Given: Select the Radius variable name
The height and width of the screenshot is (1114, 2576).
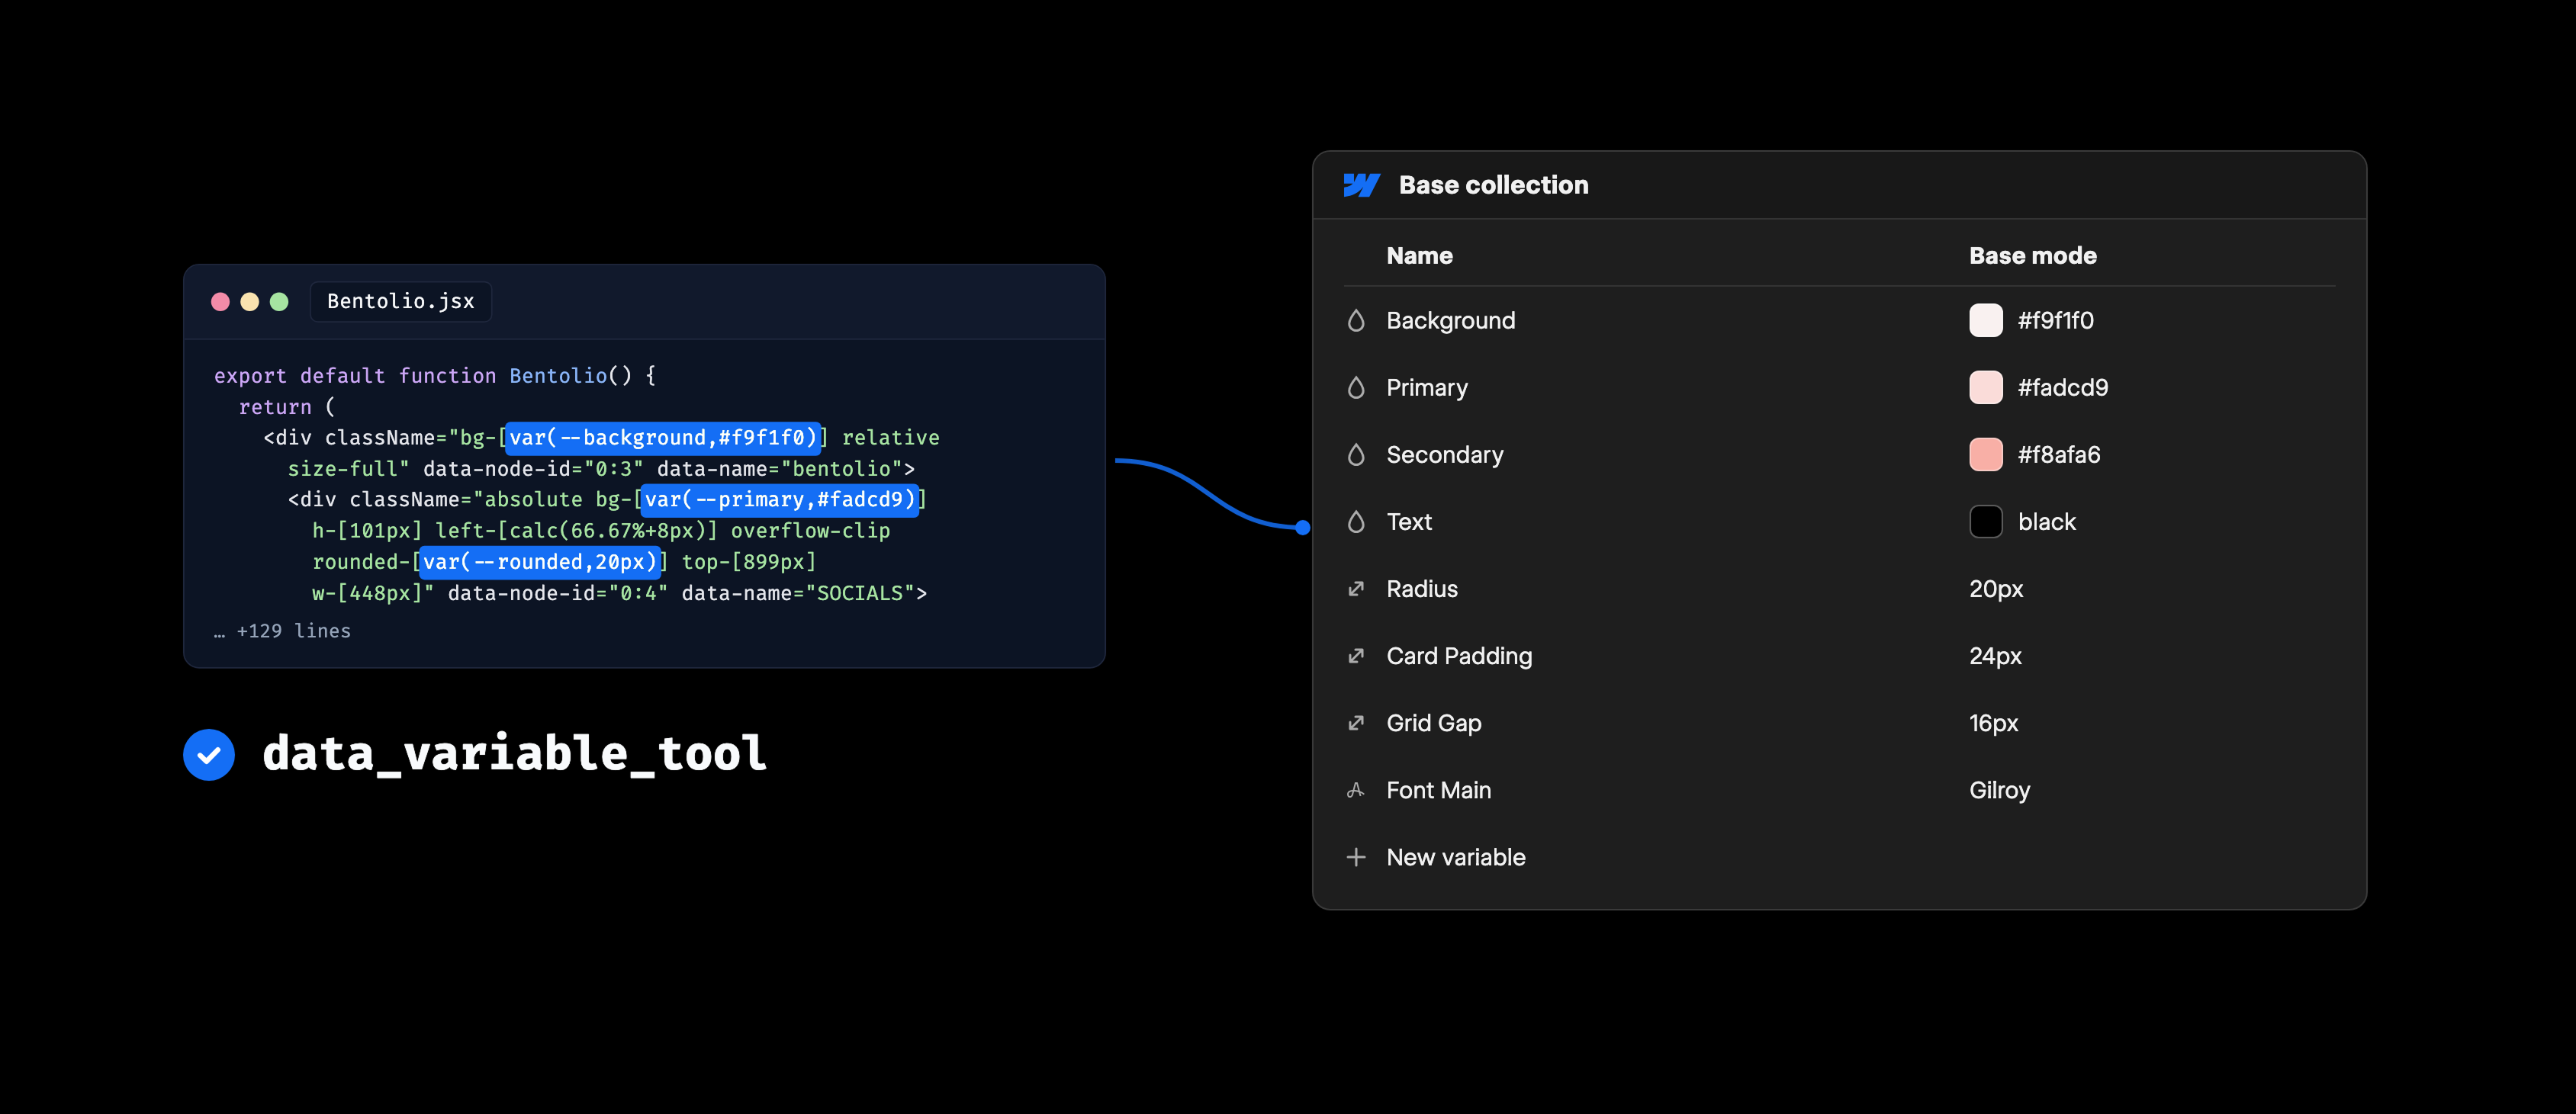Looking at the screenshot, I should 1422,589.
